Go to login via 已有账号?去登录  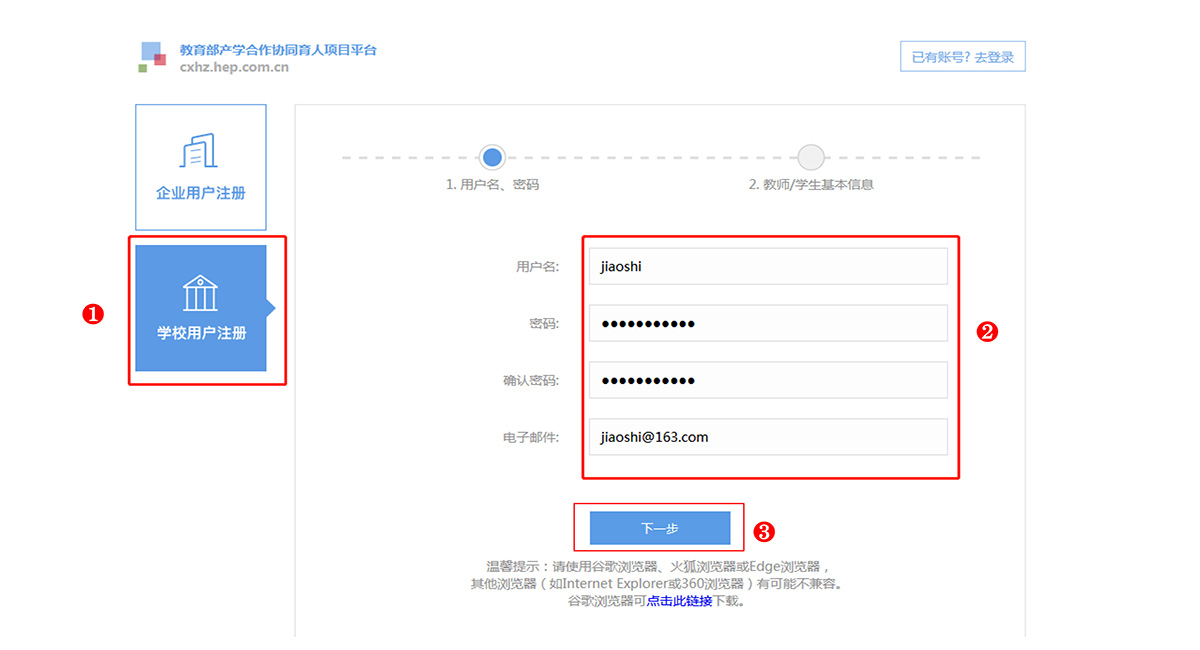(962, 57)
